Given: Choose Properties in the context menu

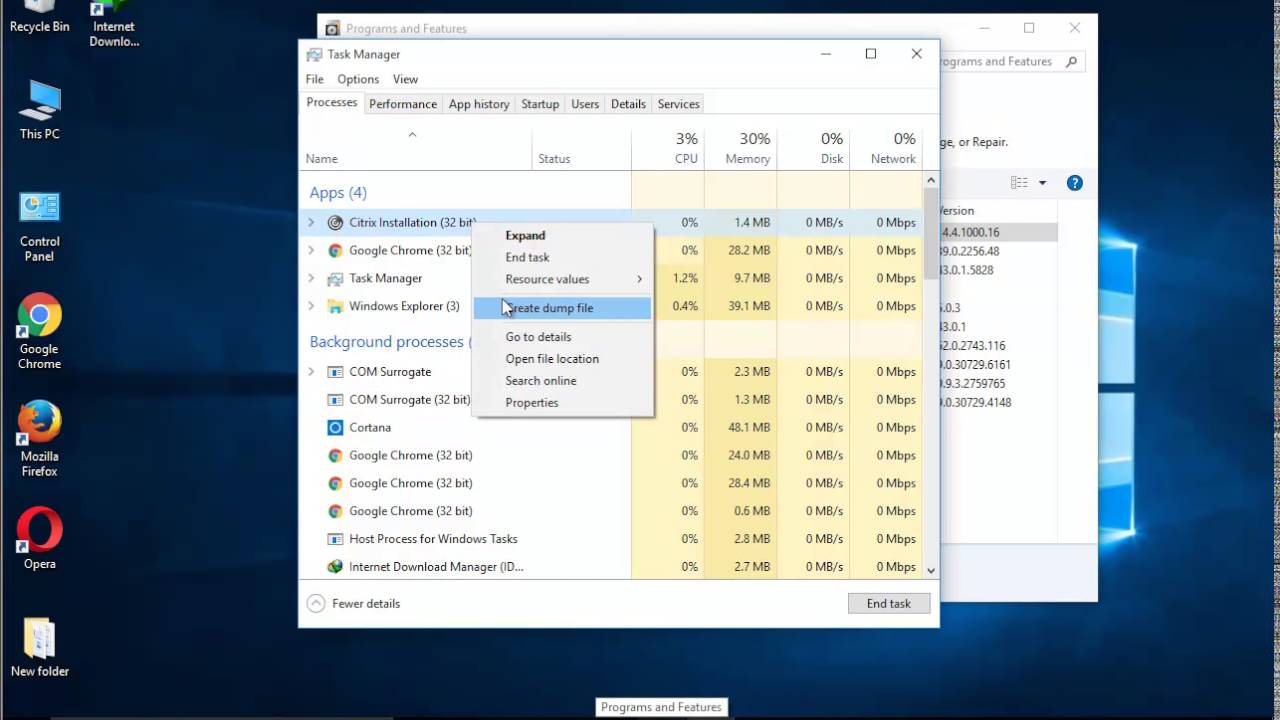Looking at the screenshot, I should tap(563, 403).
